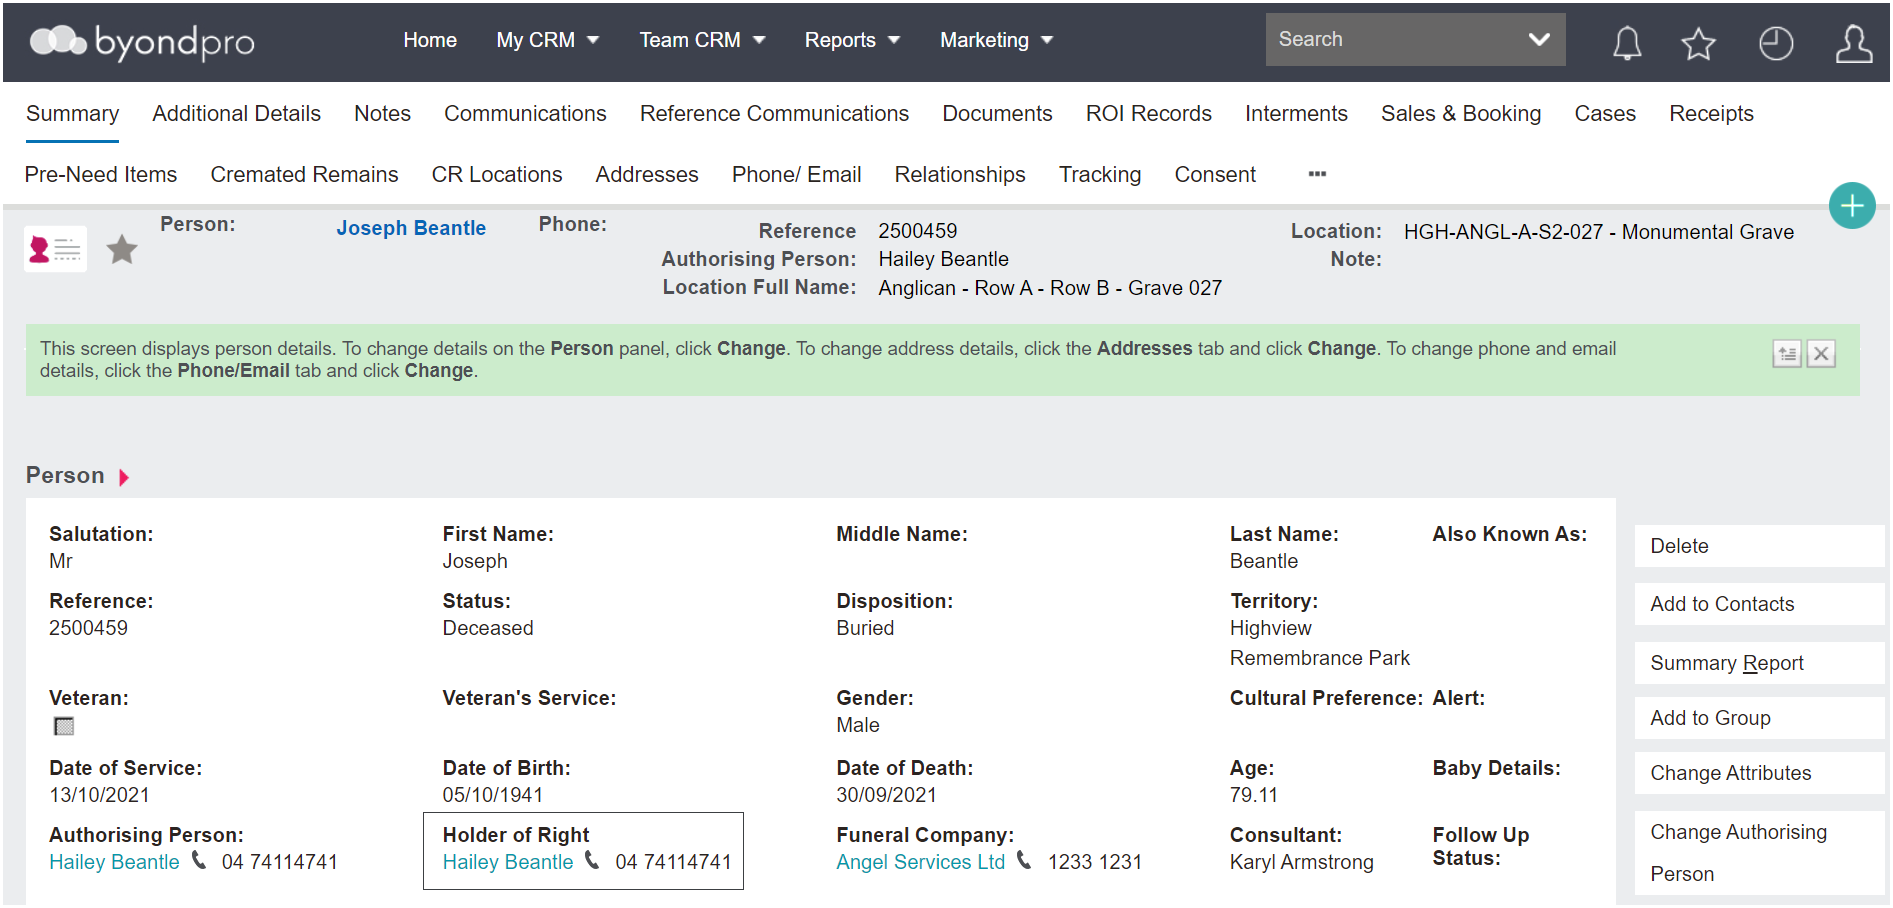
Task: Open the Notes tab
Action: pyautogui.click(x=382, y=114)
